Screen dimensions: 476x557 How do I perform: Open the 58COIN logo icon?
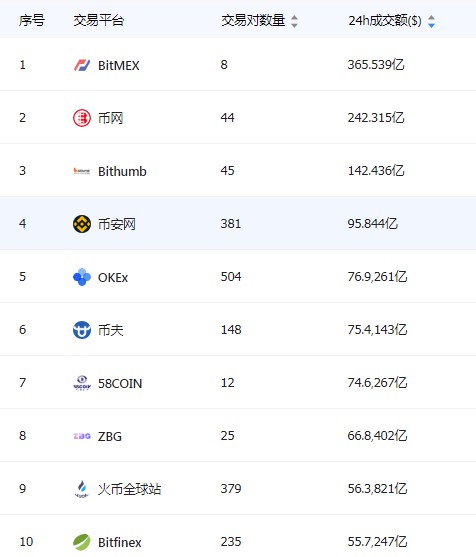coord(82,383)
